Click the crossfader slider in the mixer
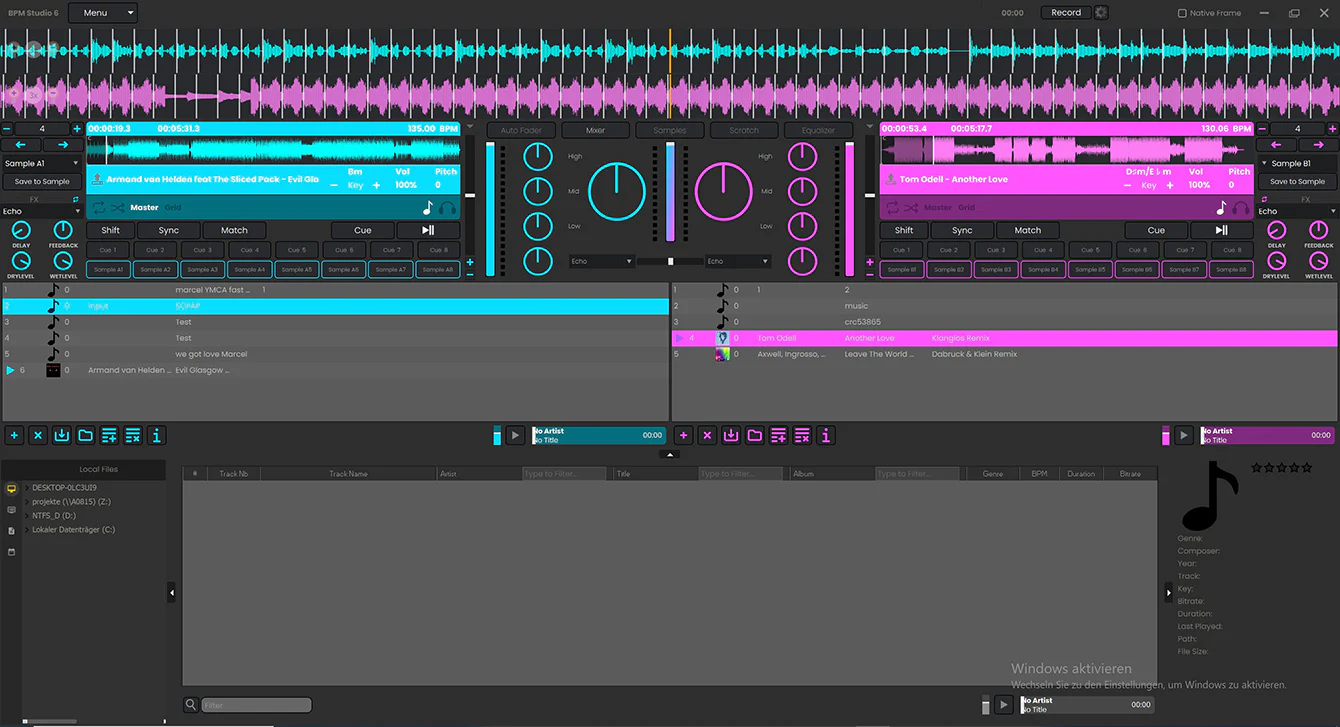 670,263
